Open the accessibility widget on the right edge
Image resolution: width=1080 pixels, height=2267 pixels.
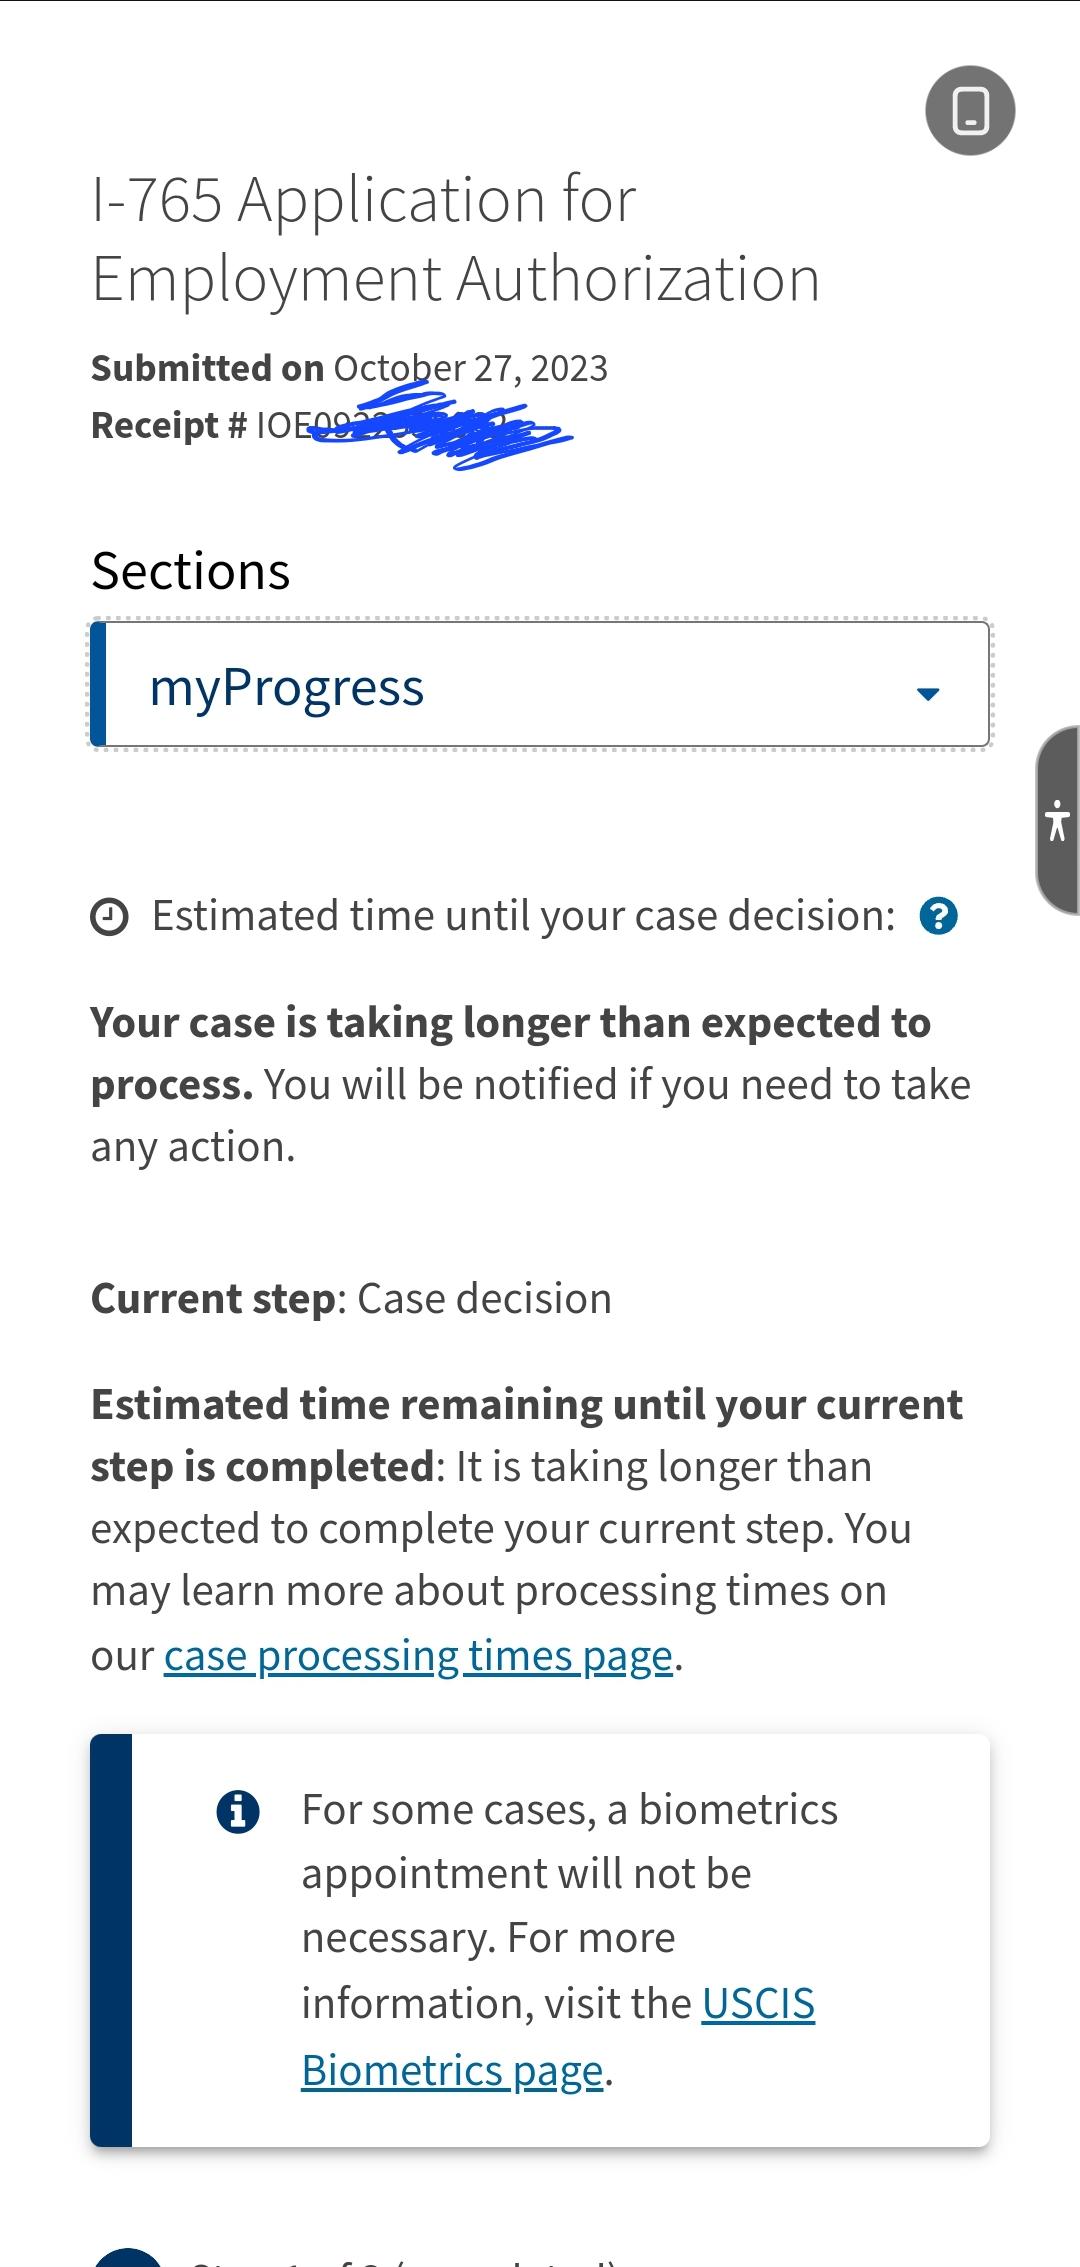(1058, 820)
